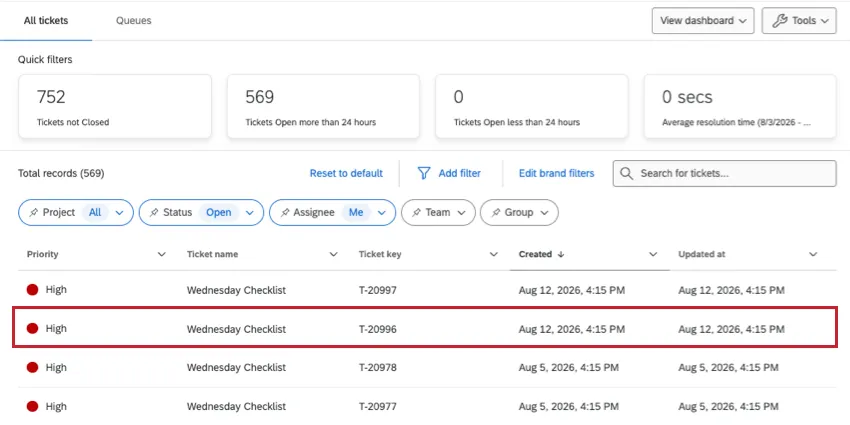Click the Reset to default link
Screen dimensions: 850x425
346,173
